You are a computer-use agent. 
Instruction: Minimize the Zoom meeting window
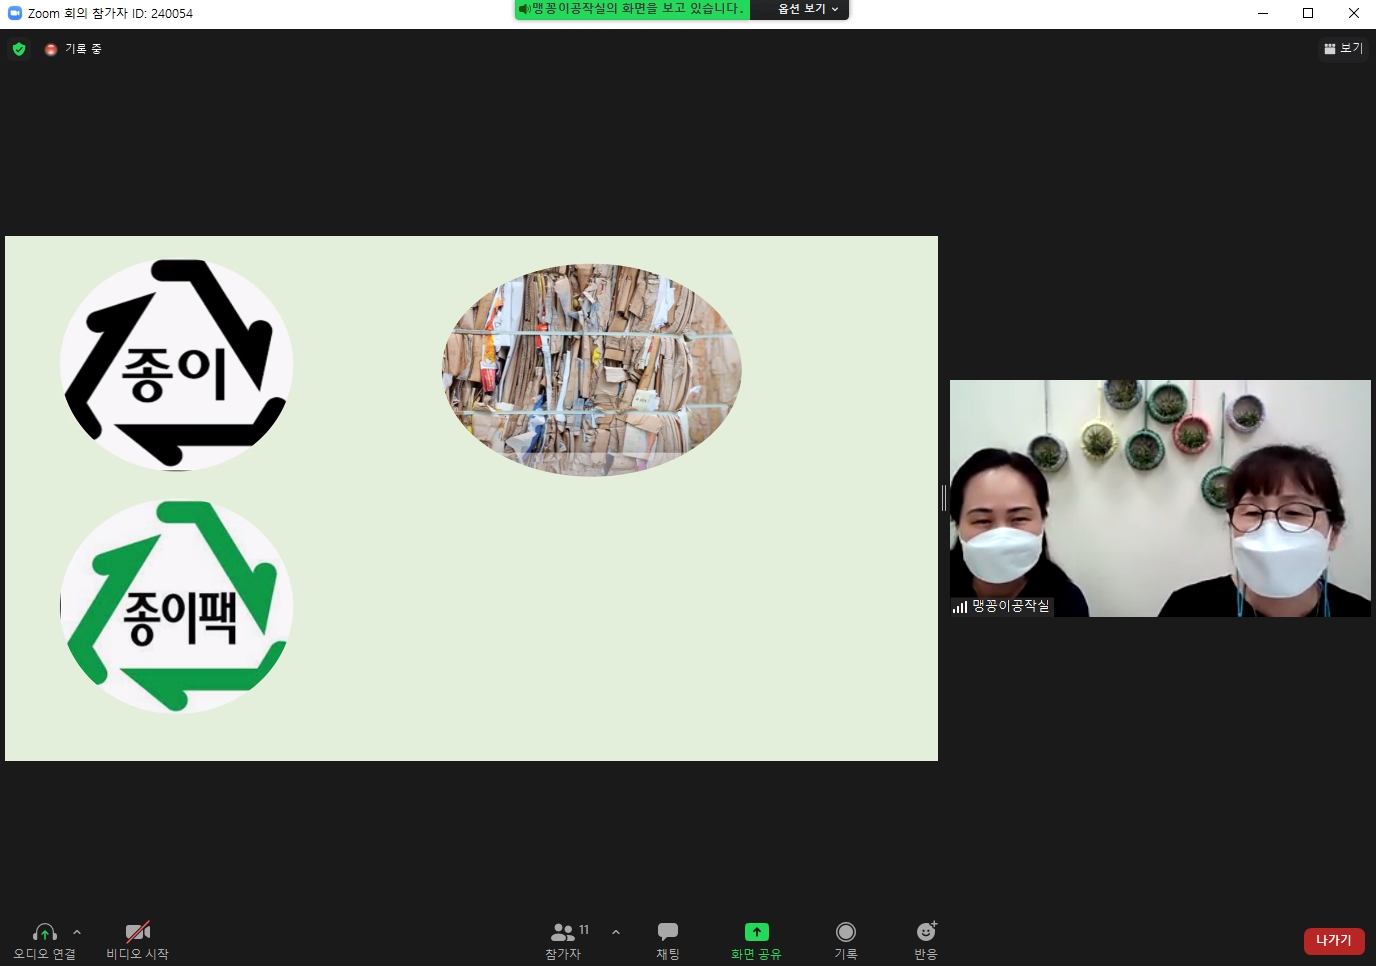(1262, 13)
